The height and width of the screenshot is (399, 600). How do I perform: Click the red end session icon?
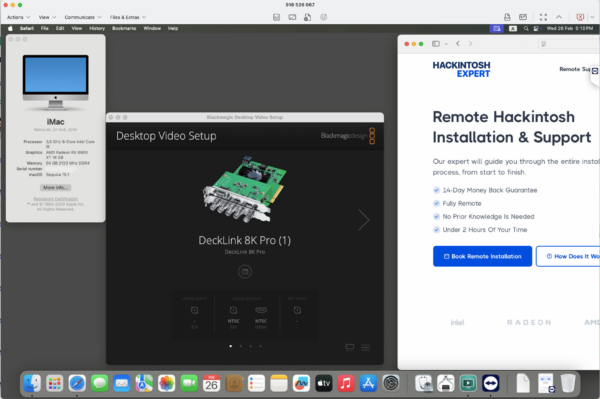(580, 17)
